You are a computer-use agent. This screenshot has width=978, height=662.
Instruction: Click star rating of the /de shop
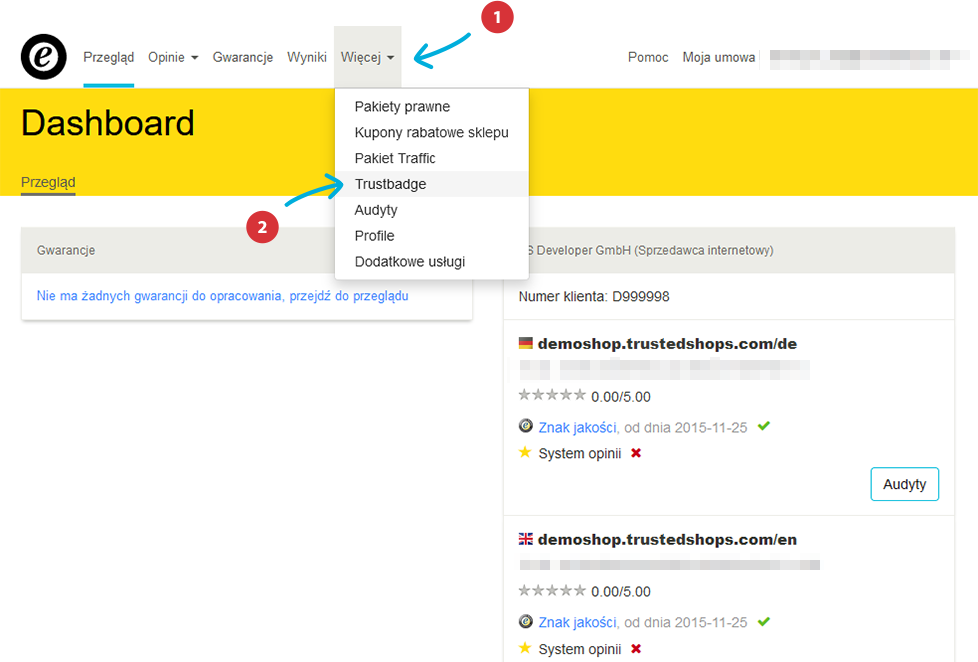coord(552,395)
